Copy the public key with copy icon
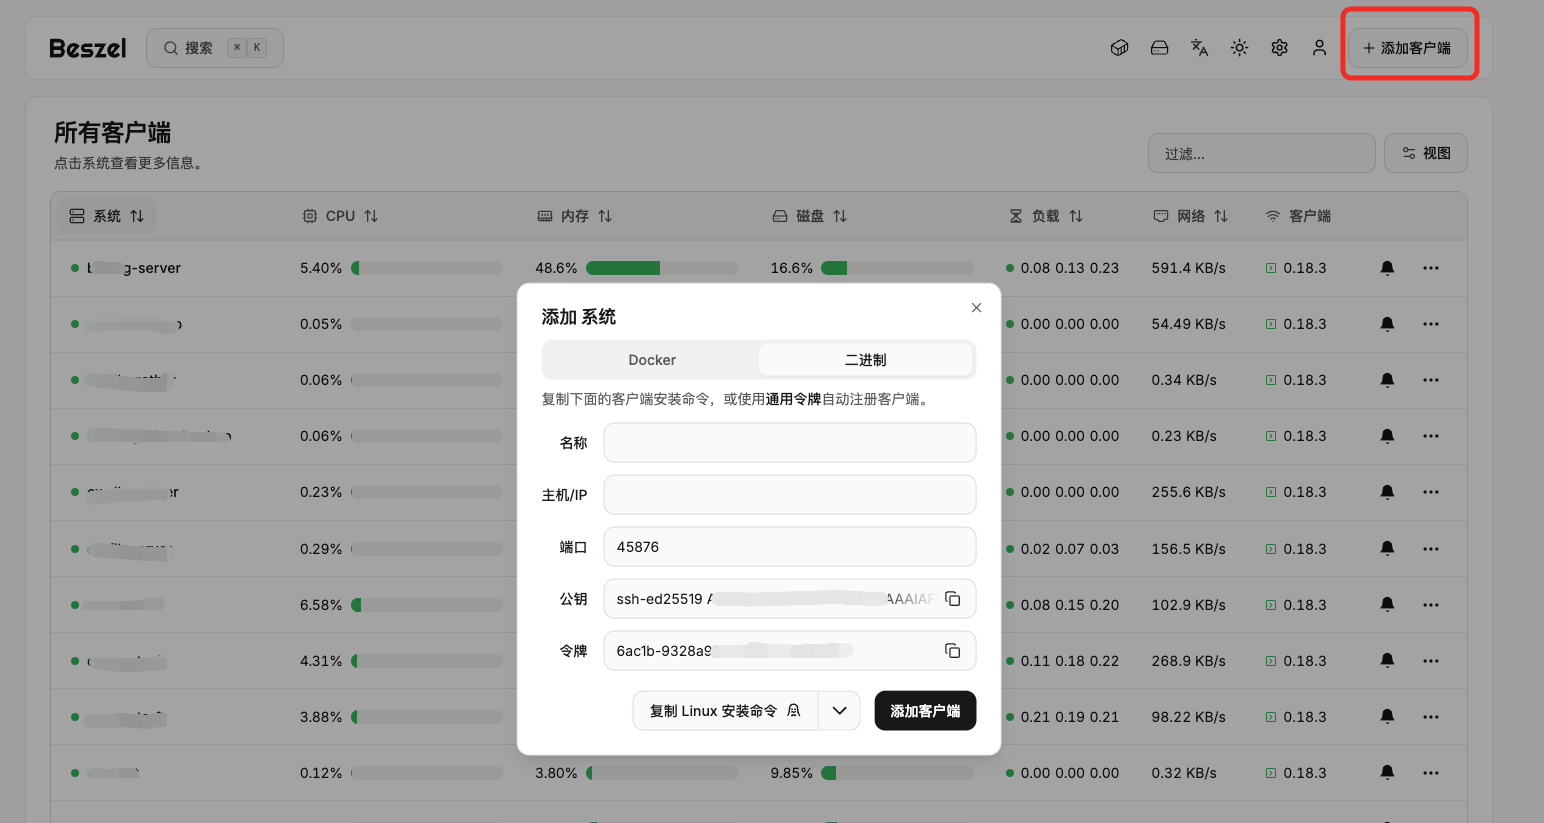 tap(952, 599)
